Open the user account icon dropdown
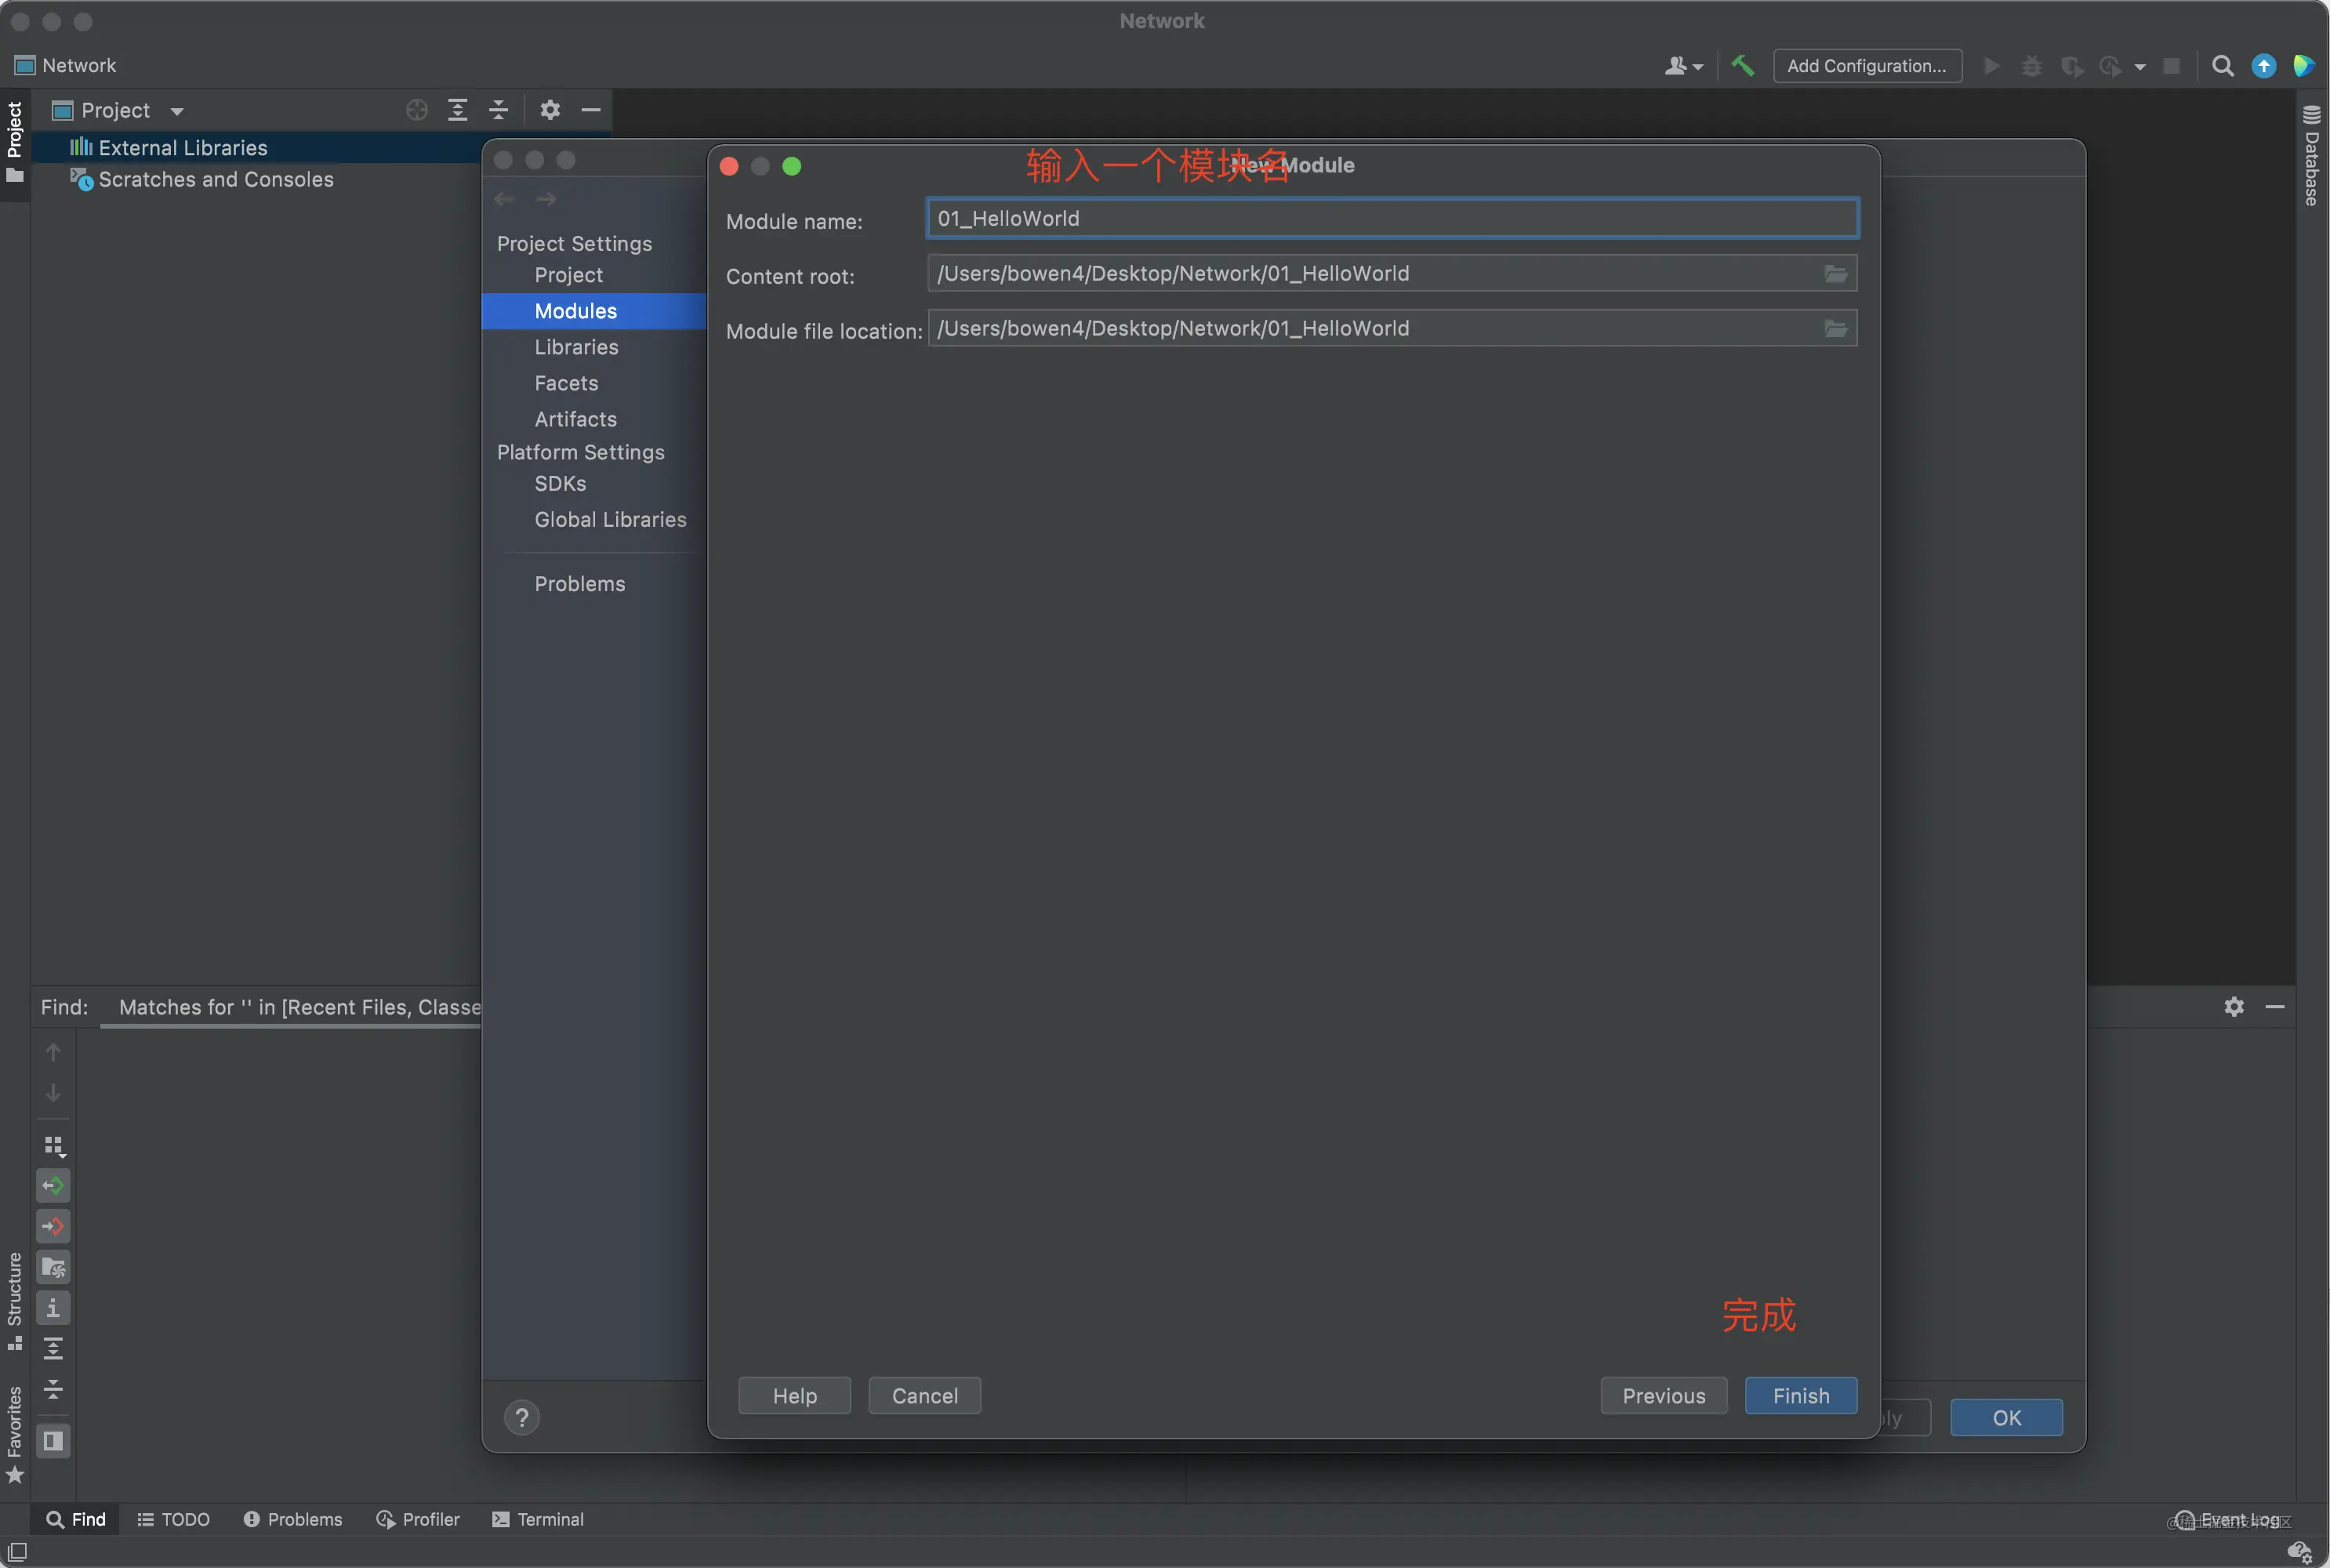Image resolution: width=2330 pixels, height=1568 pixels. point(1683,66)
